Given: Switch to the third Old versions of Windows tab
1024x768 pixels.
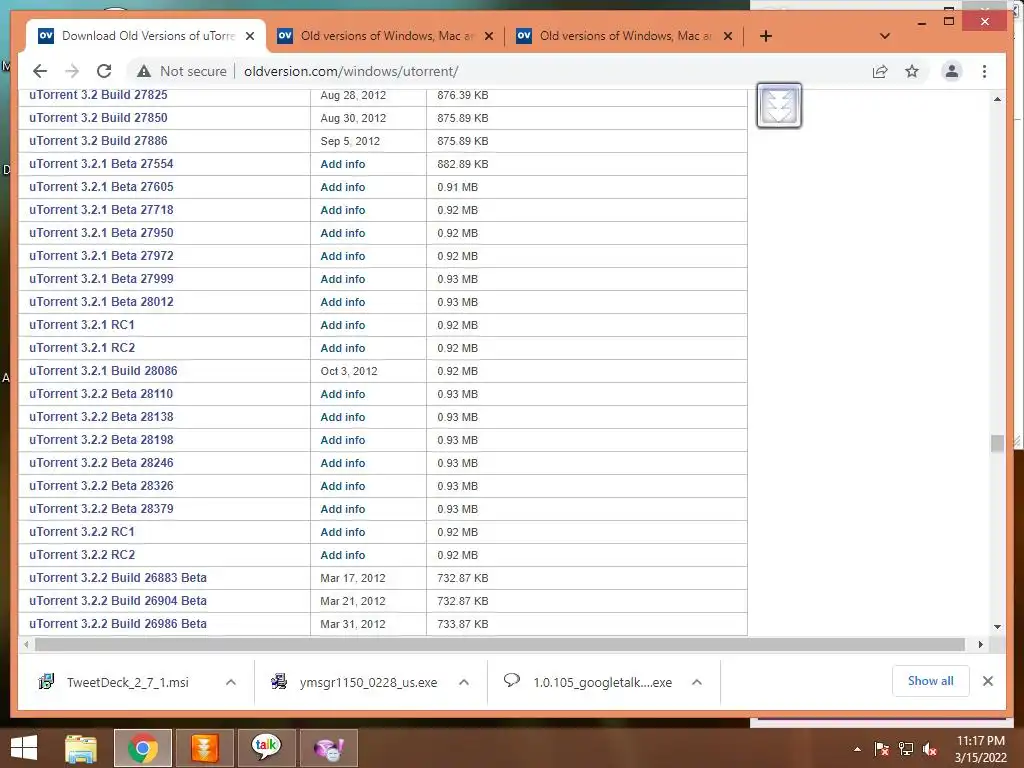Looking at the screenshot, I should coord(624,36).
